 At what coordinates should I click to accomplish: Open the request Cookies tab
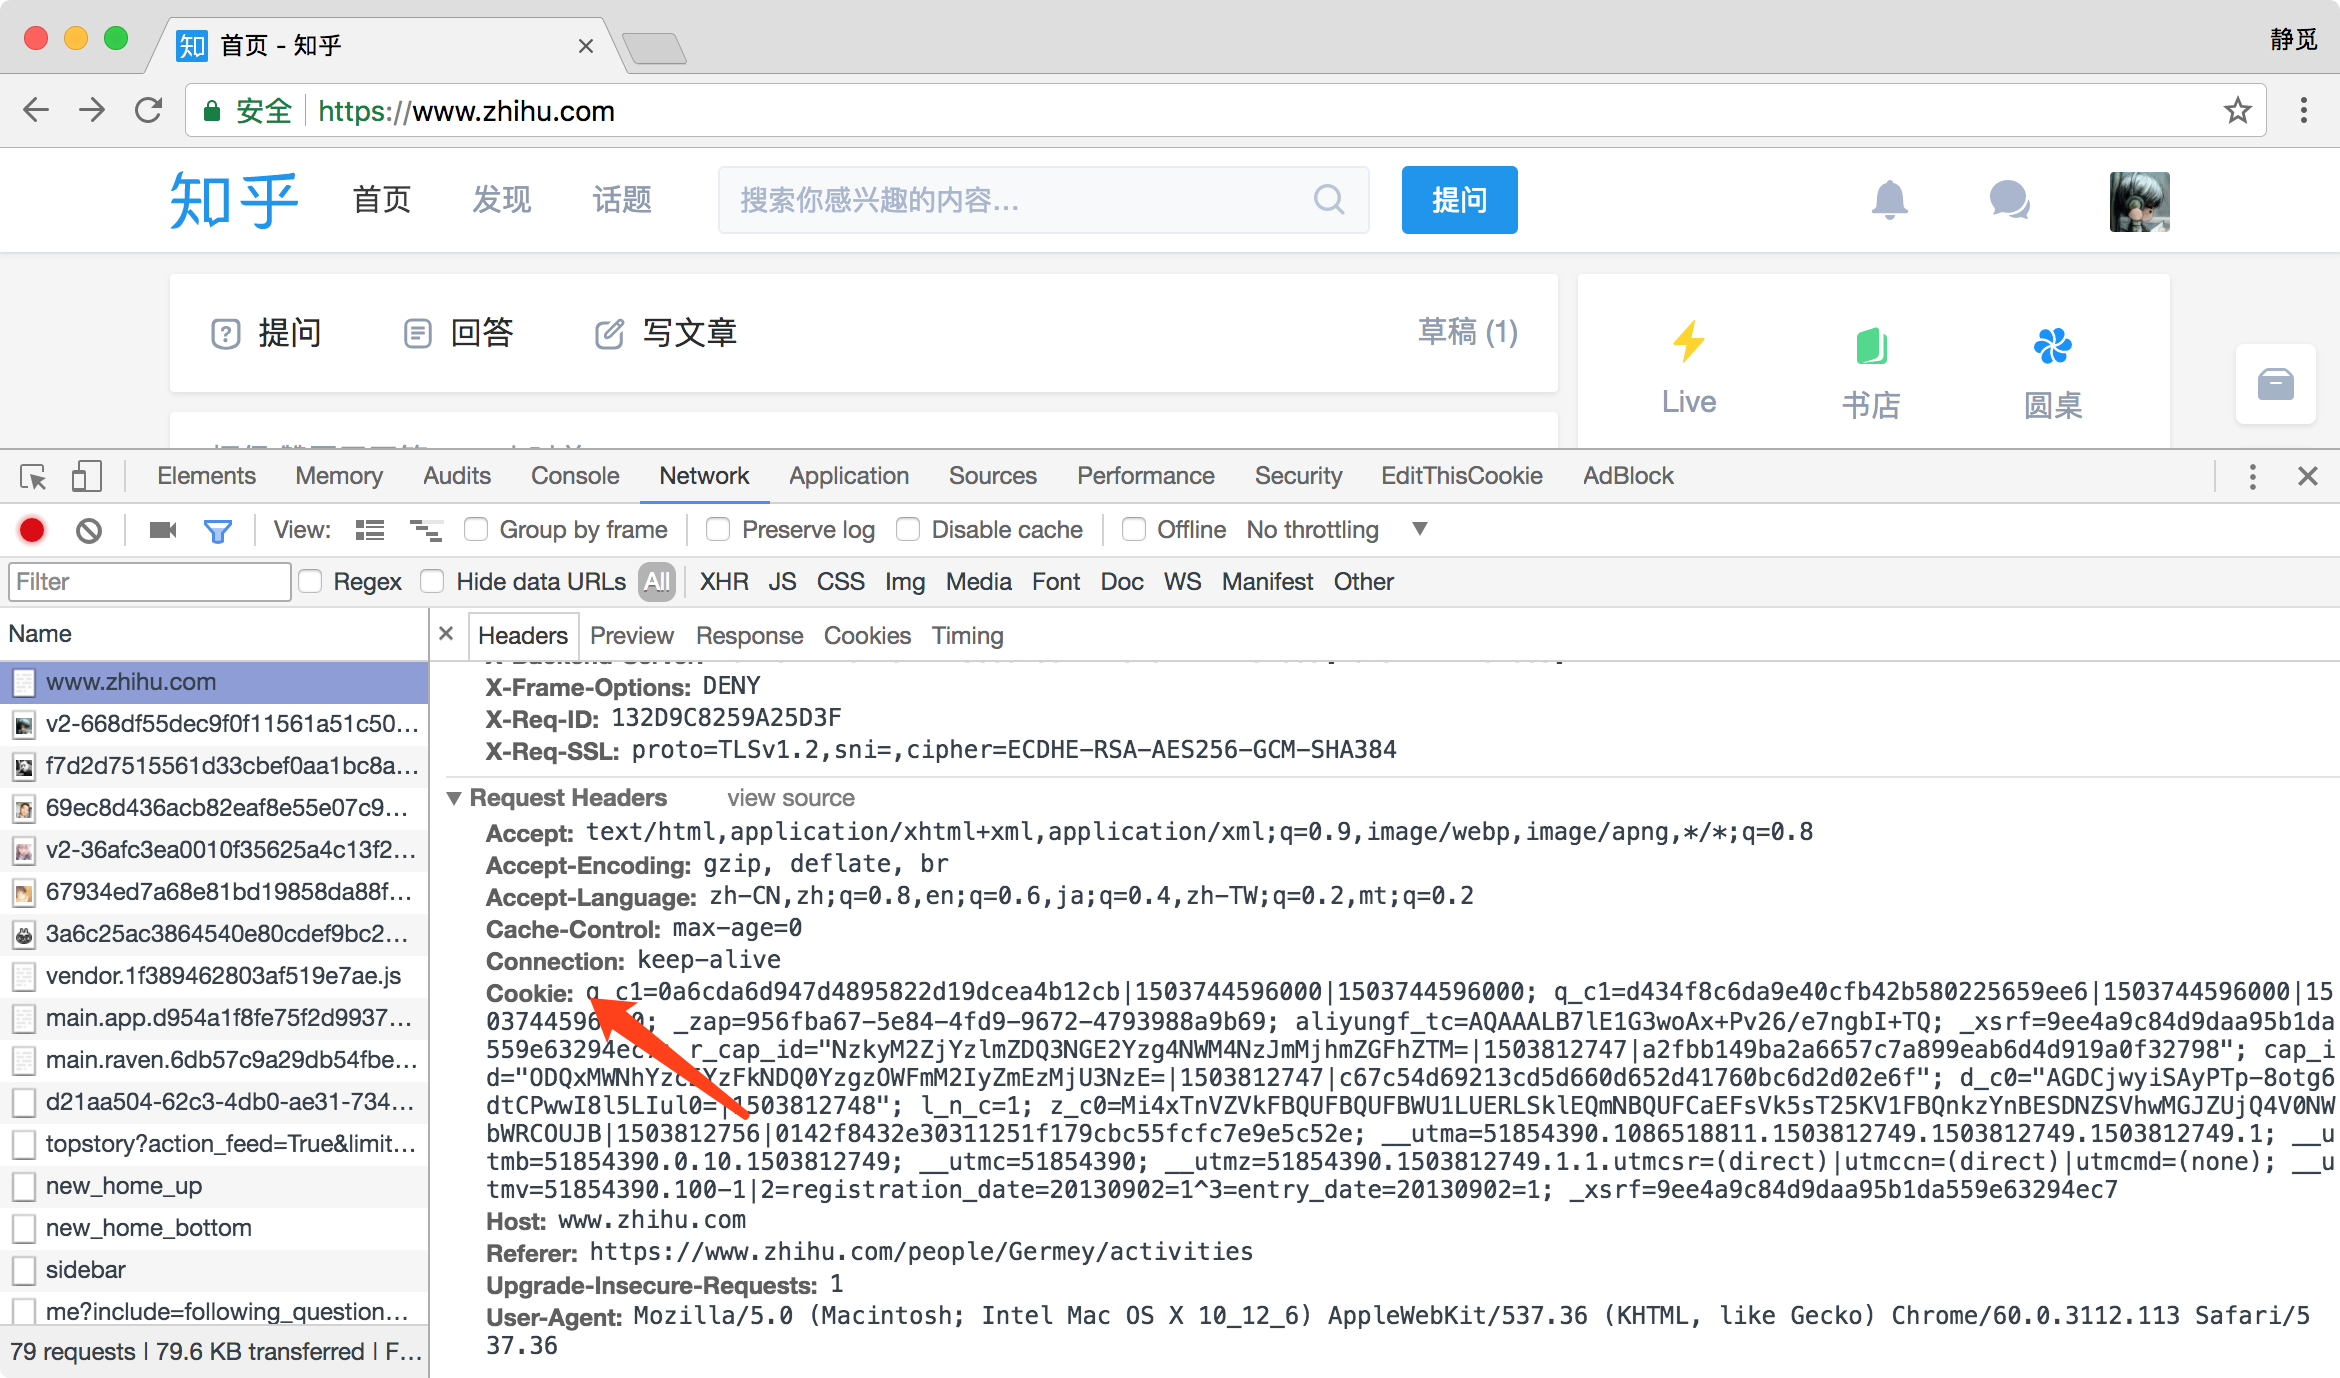[867, 636]
